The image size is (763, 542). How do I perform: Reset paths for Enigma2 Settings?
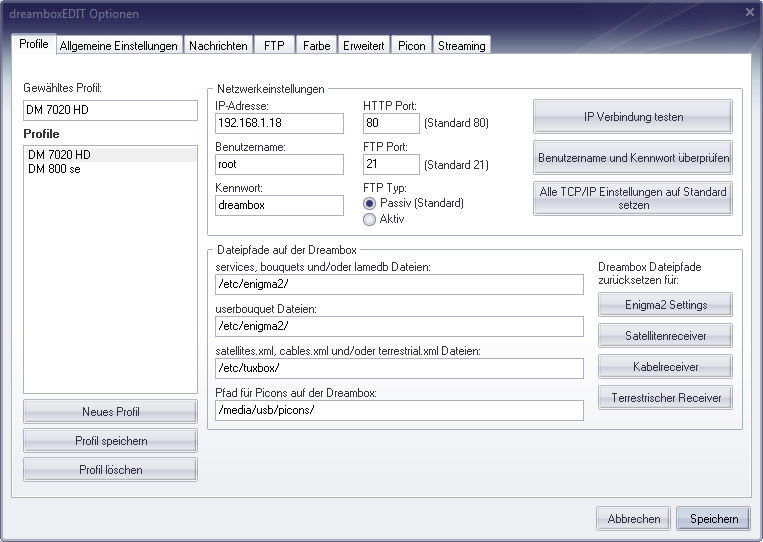(x=665, y=305)
